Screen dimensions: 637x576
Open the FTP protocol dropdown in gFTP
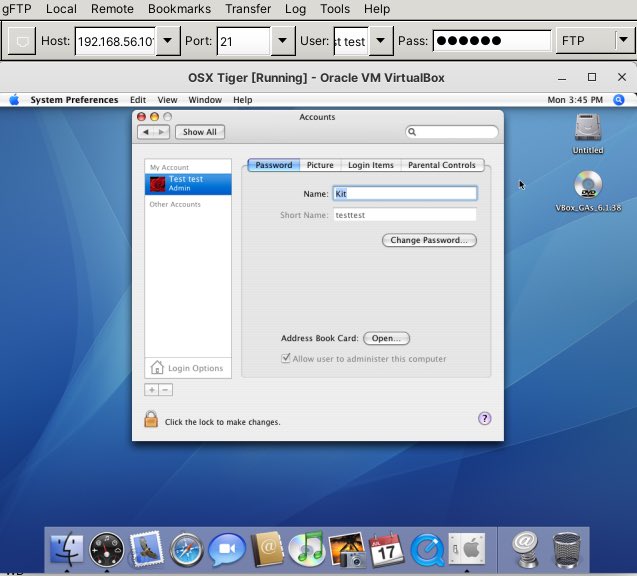point(596,41)
